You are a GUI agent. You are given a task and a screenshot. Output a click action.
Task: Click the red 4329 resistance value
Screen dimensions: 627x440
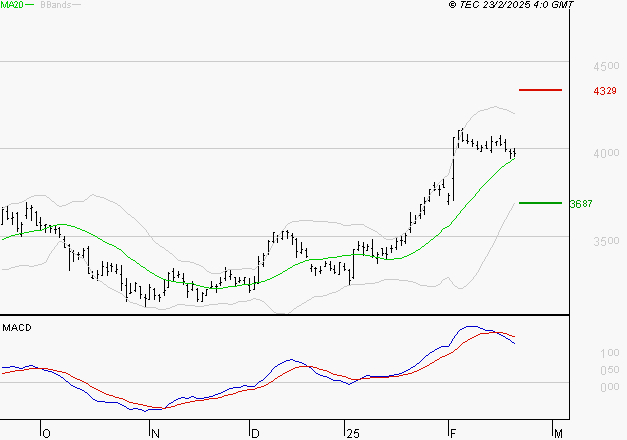605,91
